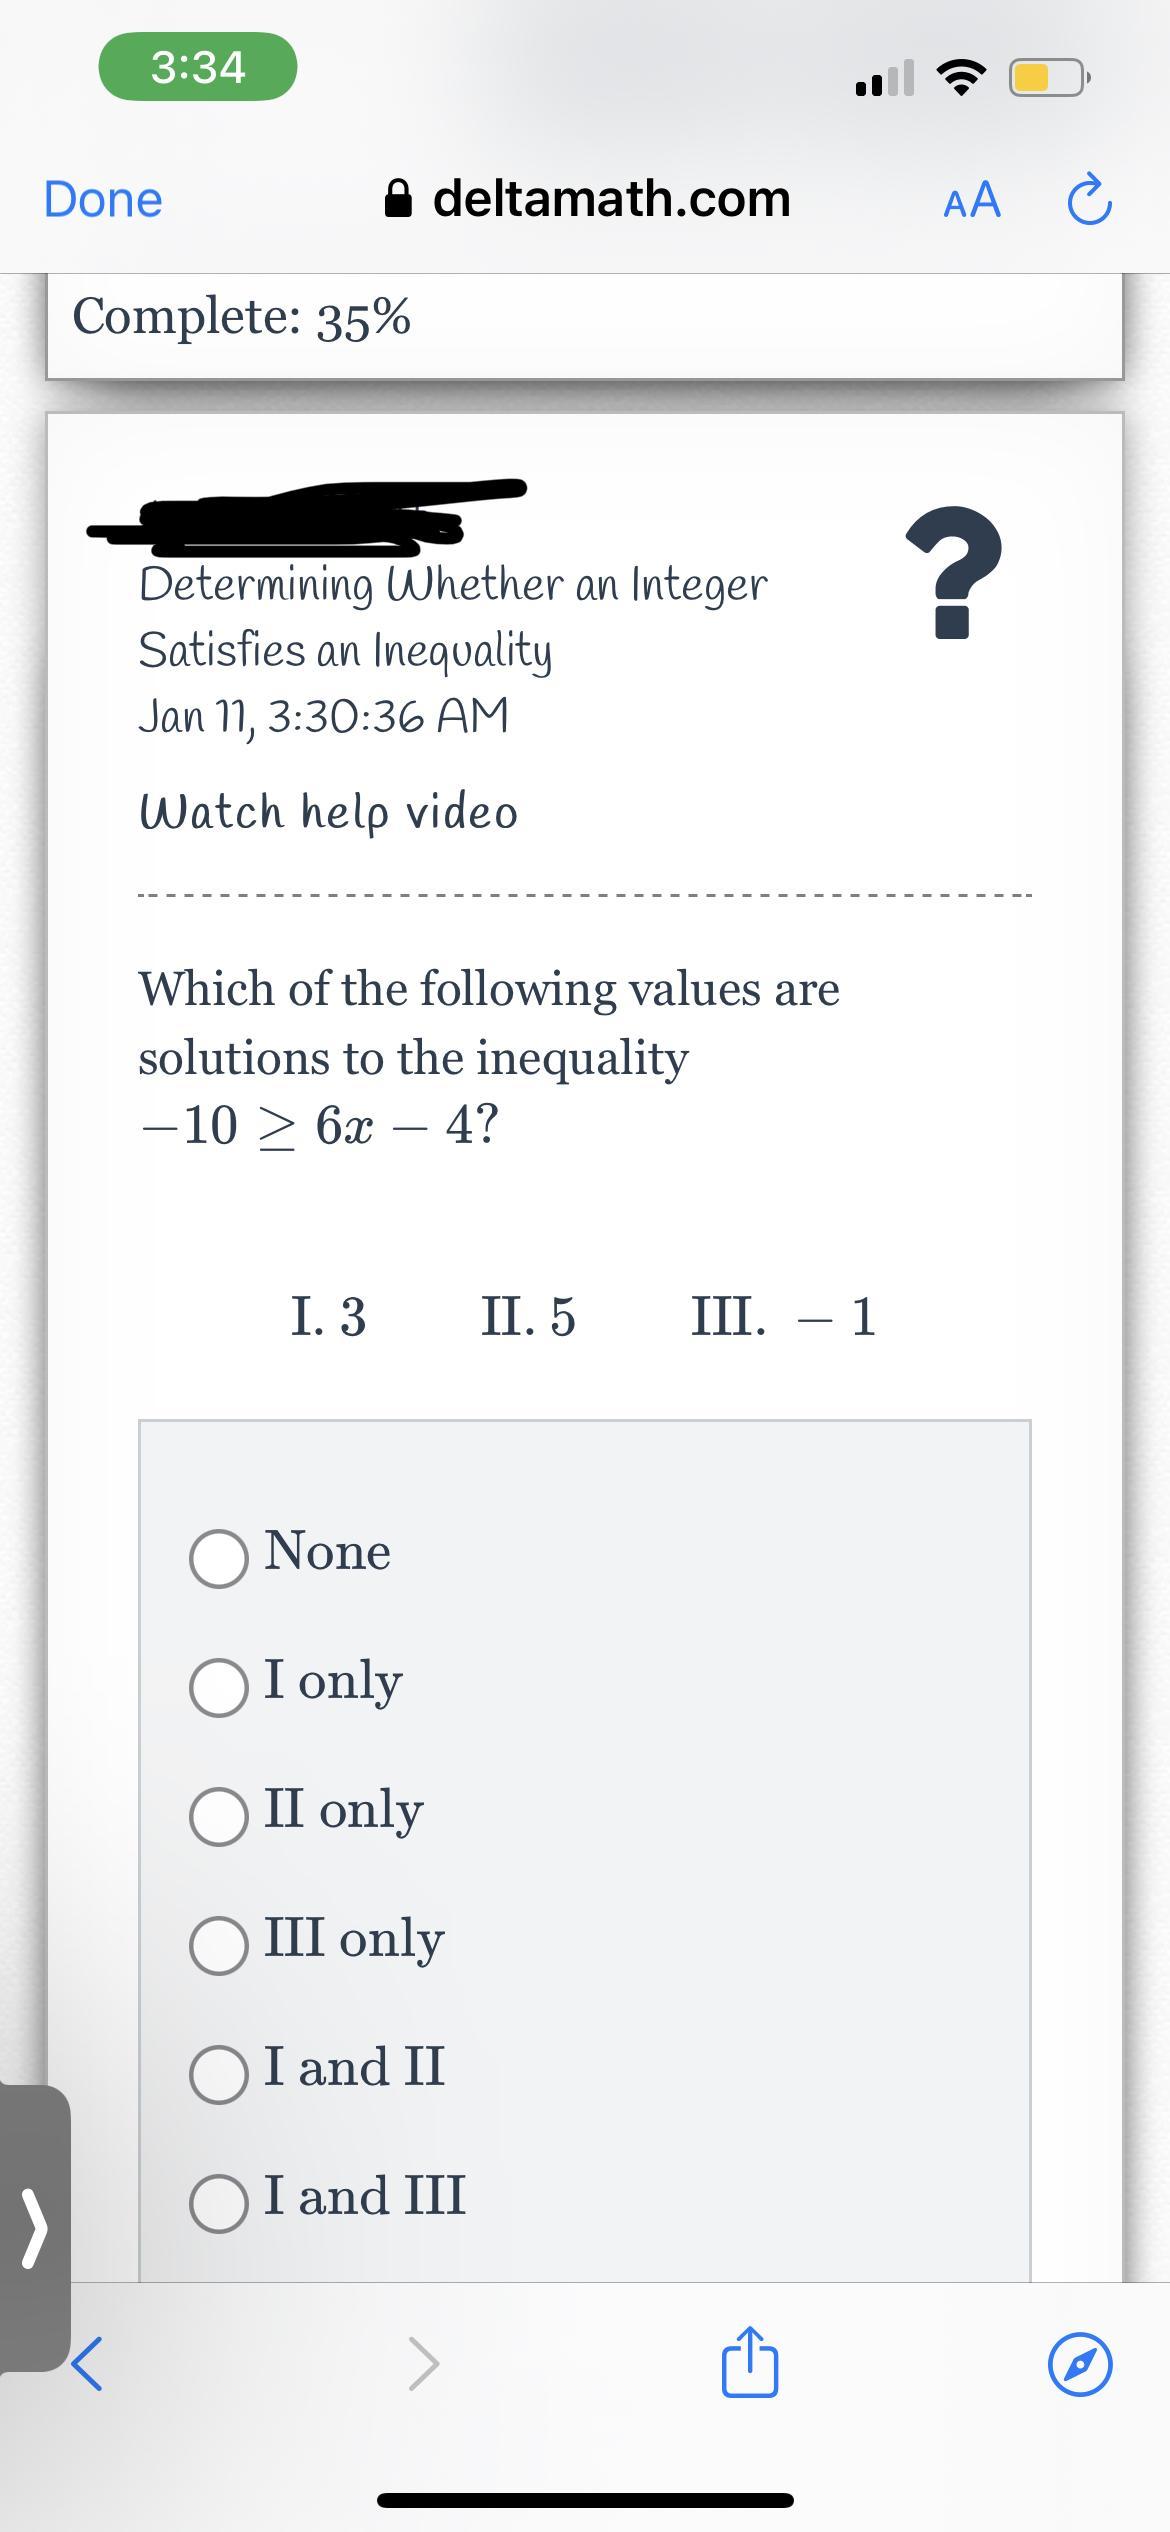Click the question mark help icon

952,572
